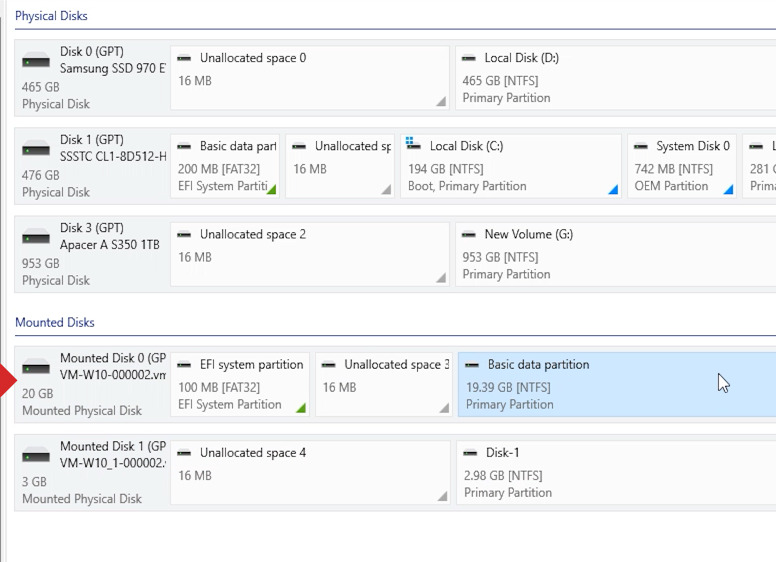The image size is (776, 562).
Task: Click the '200 MB [FAT32]' size text
Action: click(219, 169)
